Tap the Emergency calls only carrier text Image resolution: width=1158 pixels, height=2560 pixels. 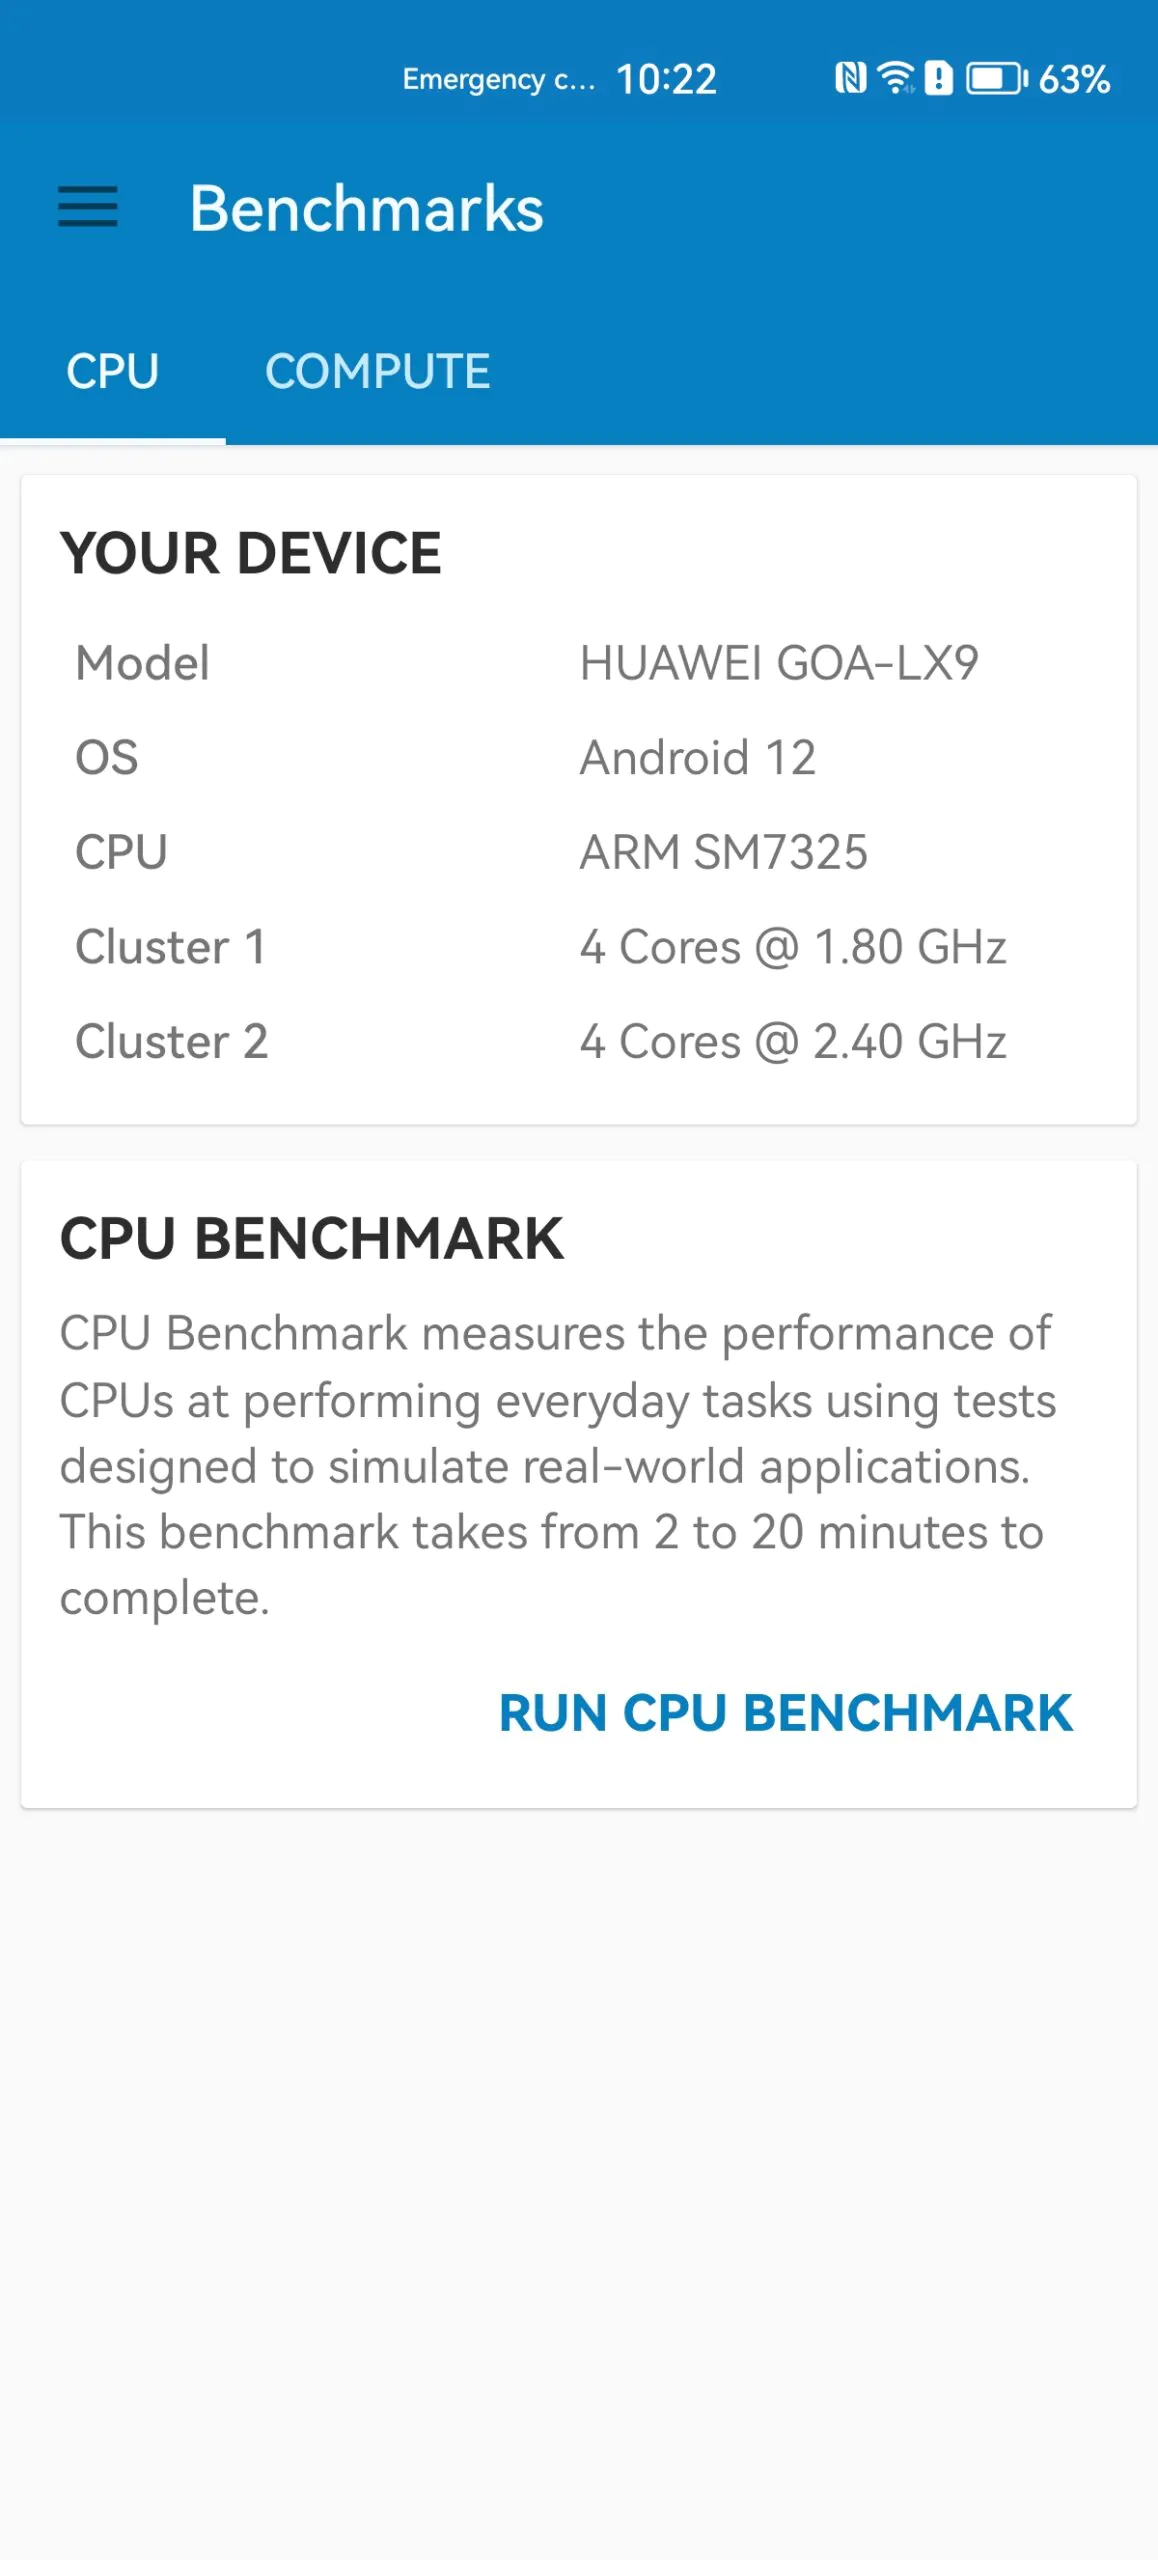[498, 79]
